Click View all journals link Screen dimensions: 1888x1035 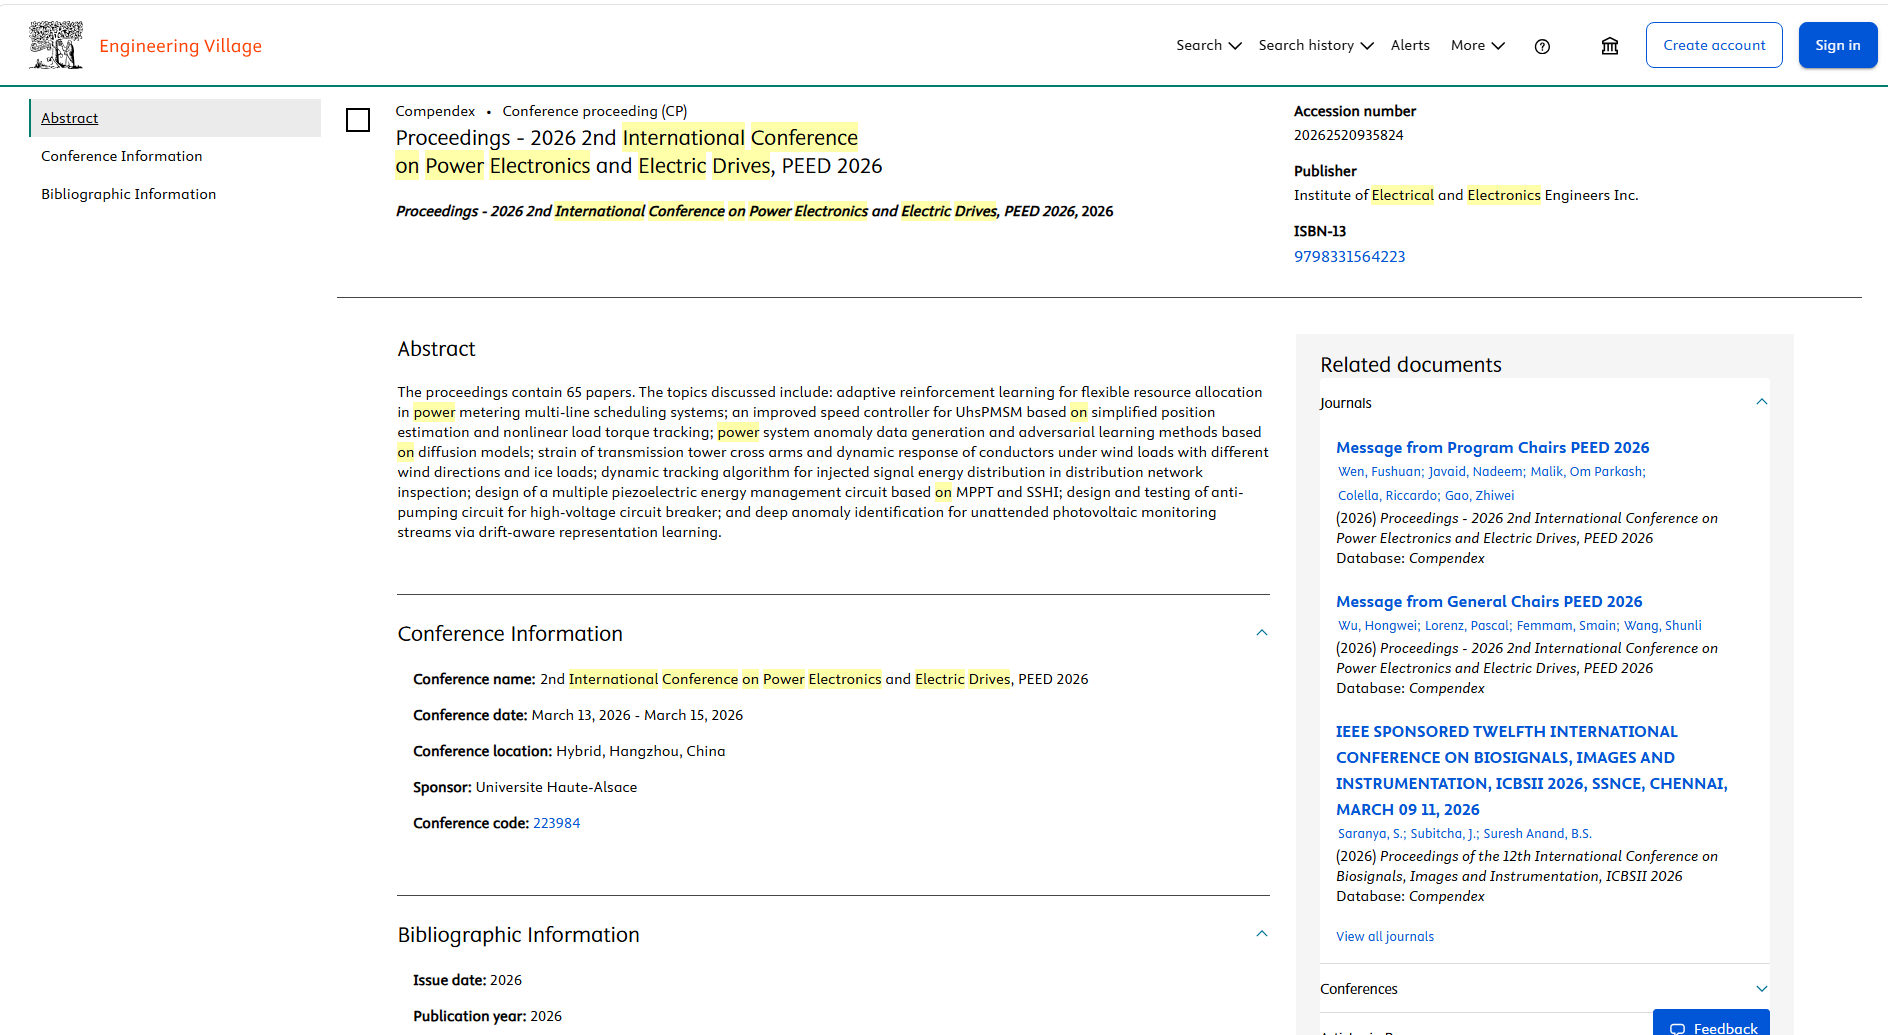coord(1385,937)
